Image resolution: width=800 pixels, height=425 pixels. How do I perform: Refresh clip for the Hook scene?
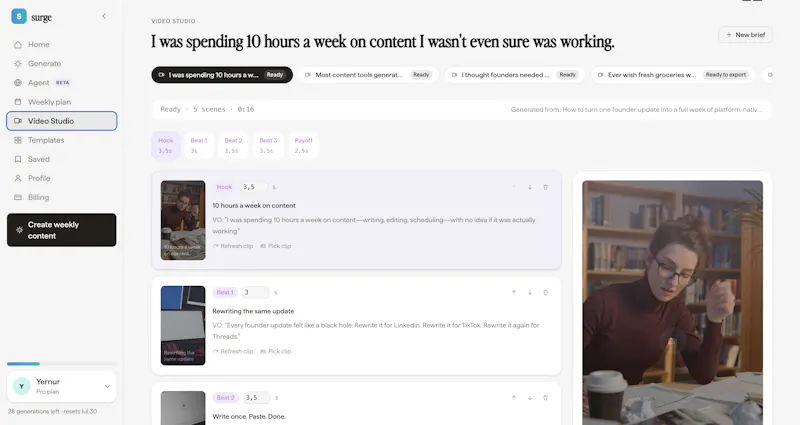[233, 246]
